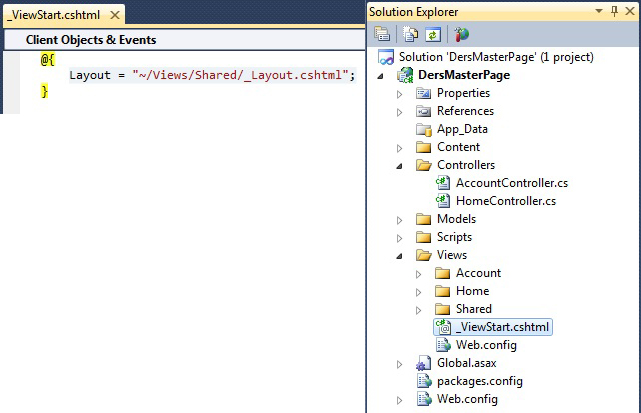Expand the References node

click(x=399, y=112)
